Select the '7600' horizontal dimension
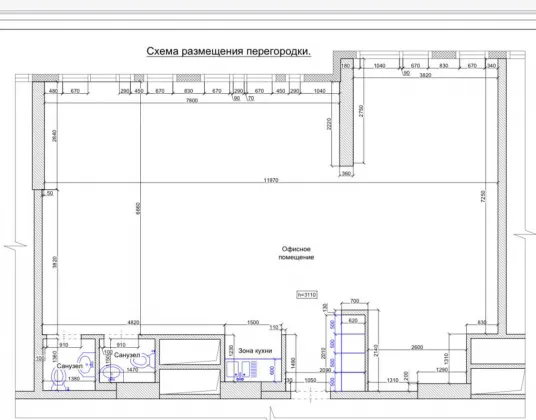Image resolution: width=536 pixels, height=420 pixels. (191, 100)
